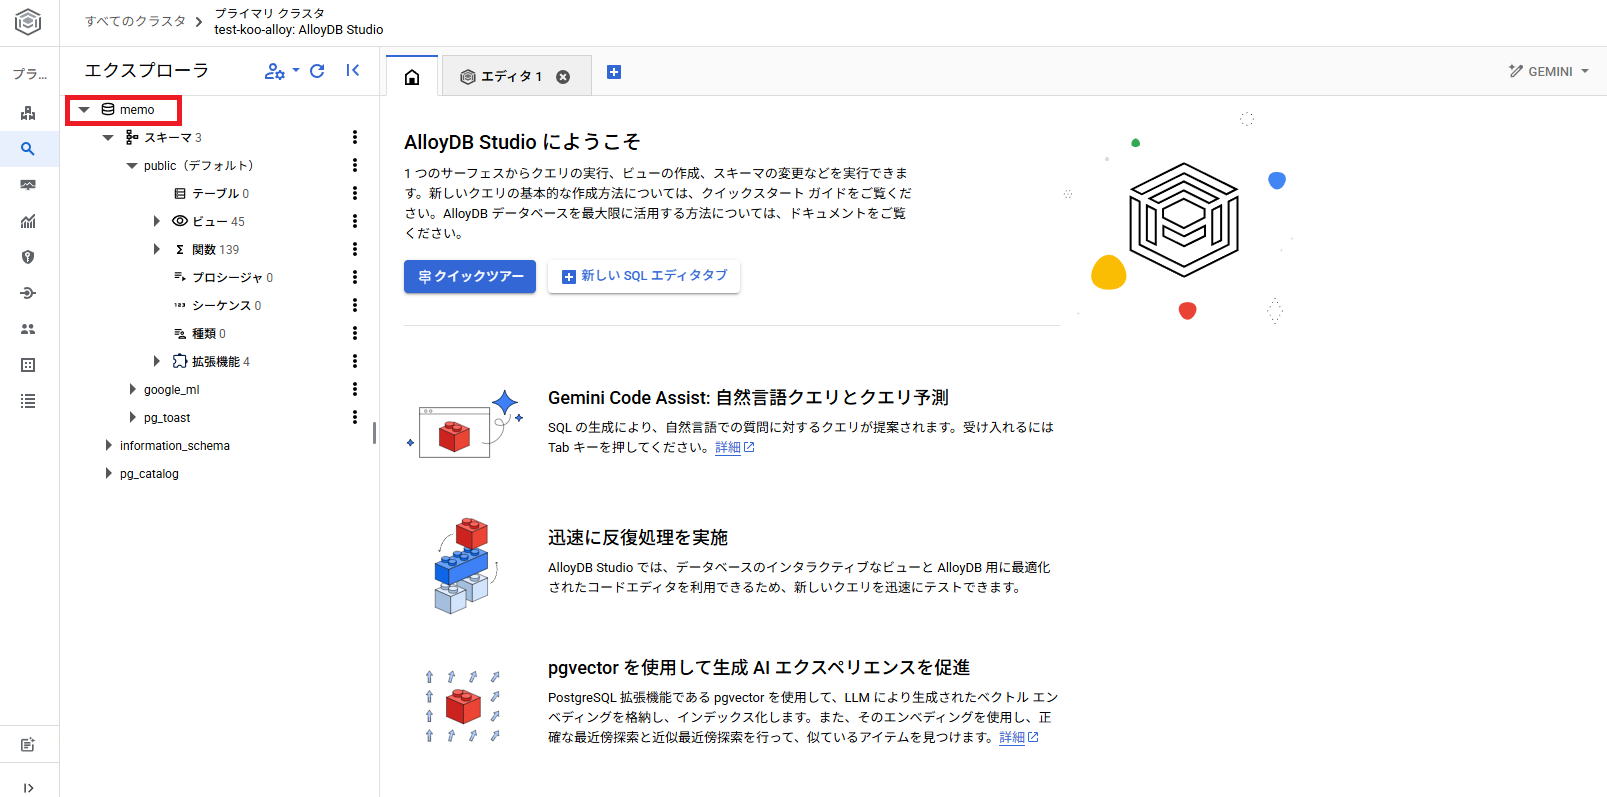Click the プラ... sidebar heading
The image size is (1607, 797).
point(29,74)
